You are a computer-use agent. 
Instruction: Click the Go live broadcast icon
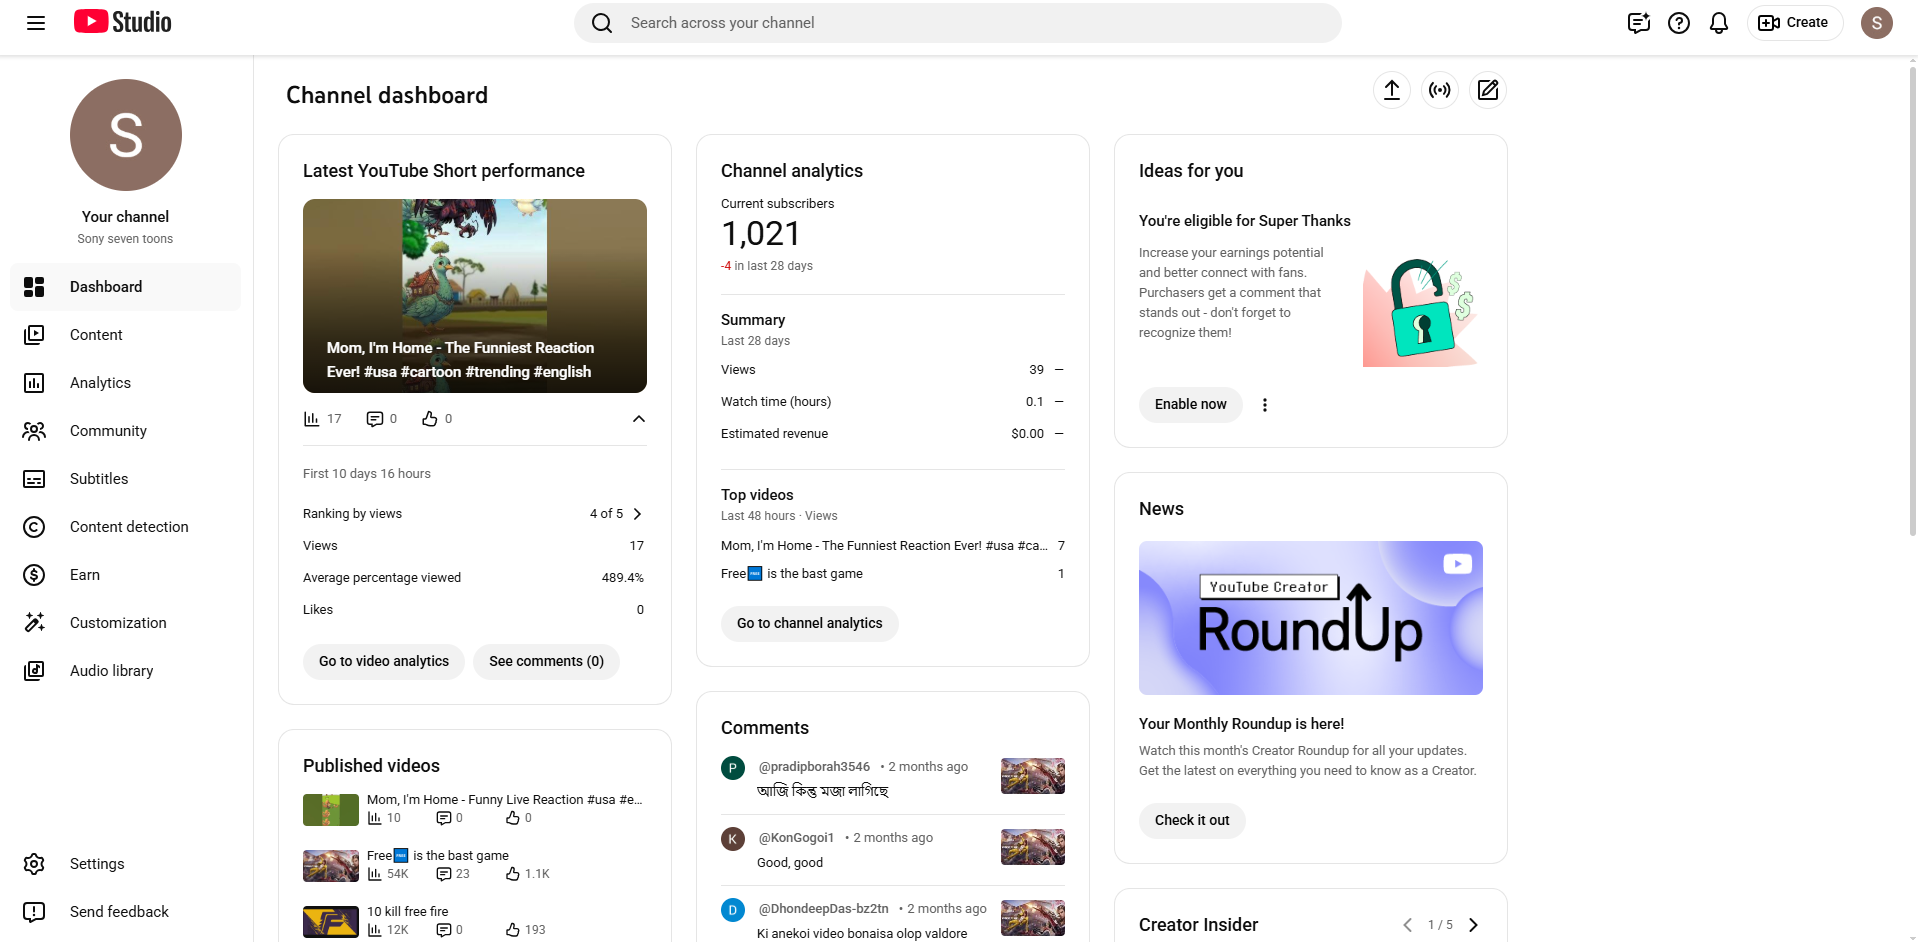(1439, 90)
